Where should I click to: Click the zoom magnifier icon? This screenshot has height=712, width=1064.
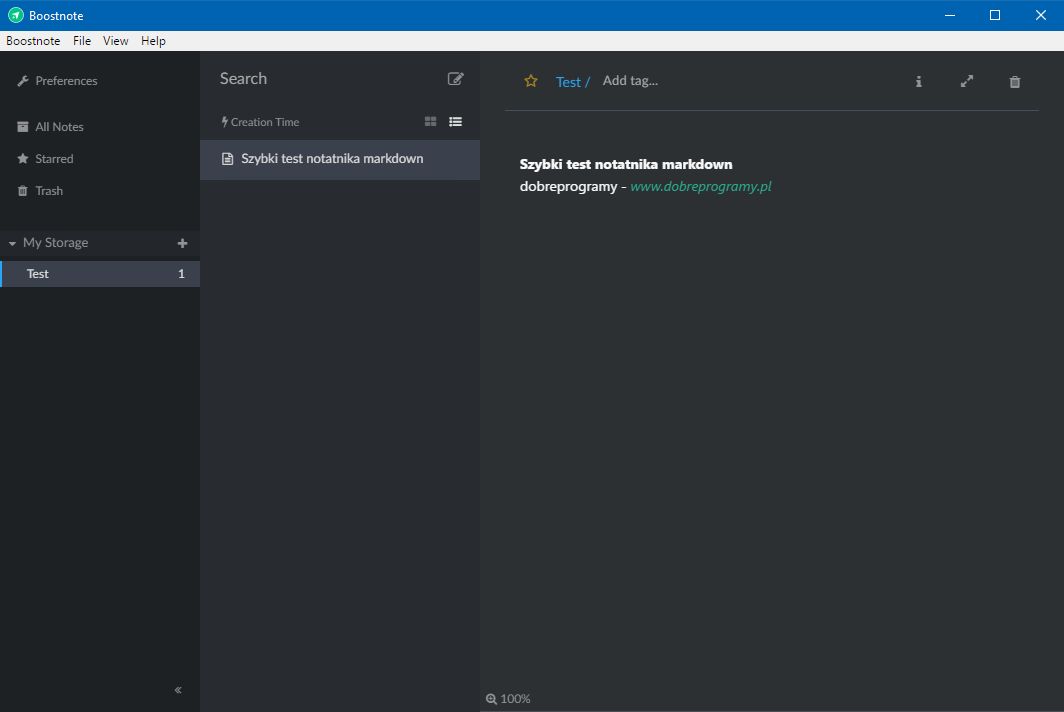click(x=491, y=699)
